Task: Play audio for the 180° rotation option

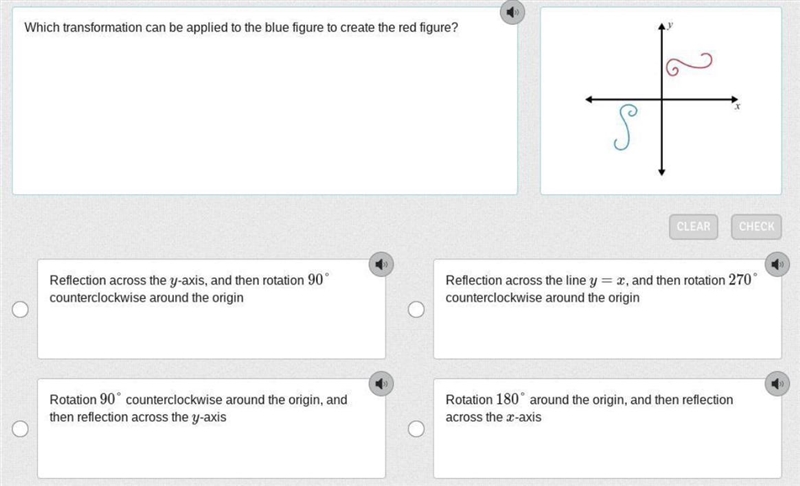Action: pos(777,383)
